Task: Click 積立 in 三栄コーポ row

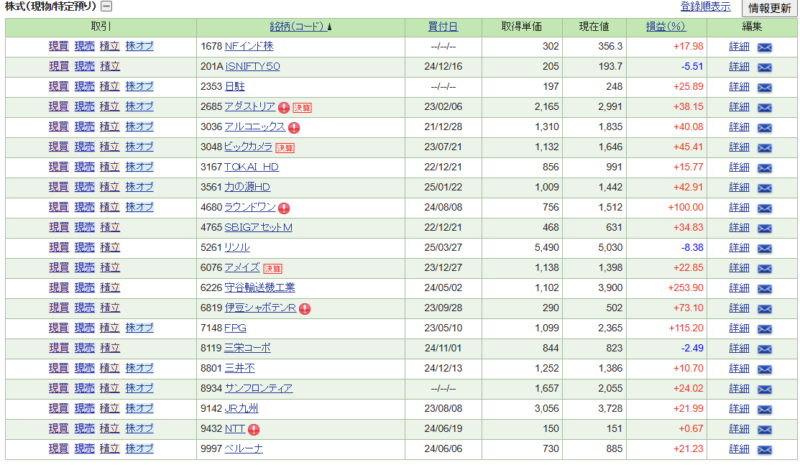Action: tap(110, 348)
